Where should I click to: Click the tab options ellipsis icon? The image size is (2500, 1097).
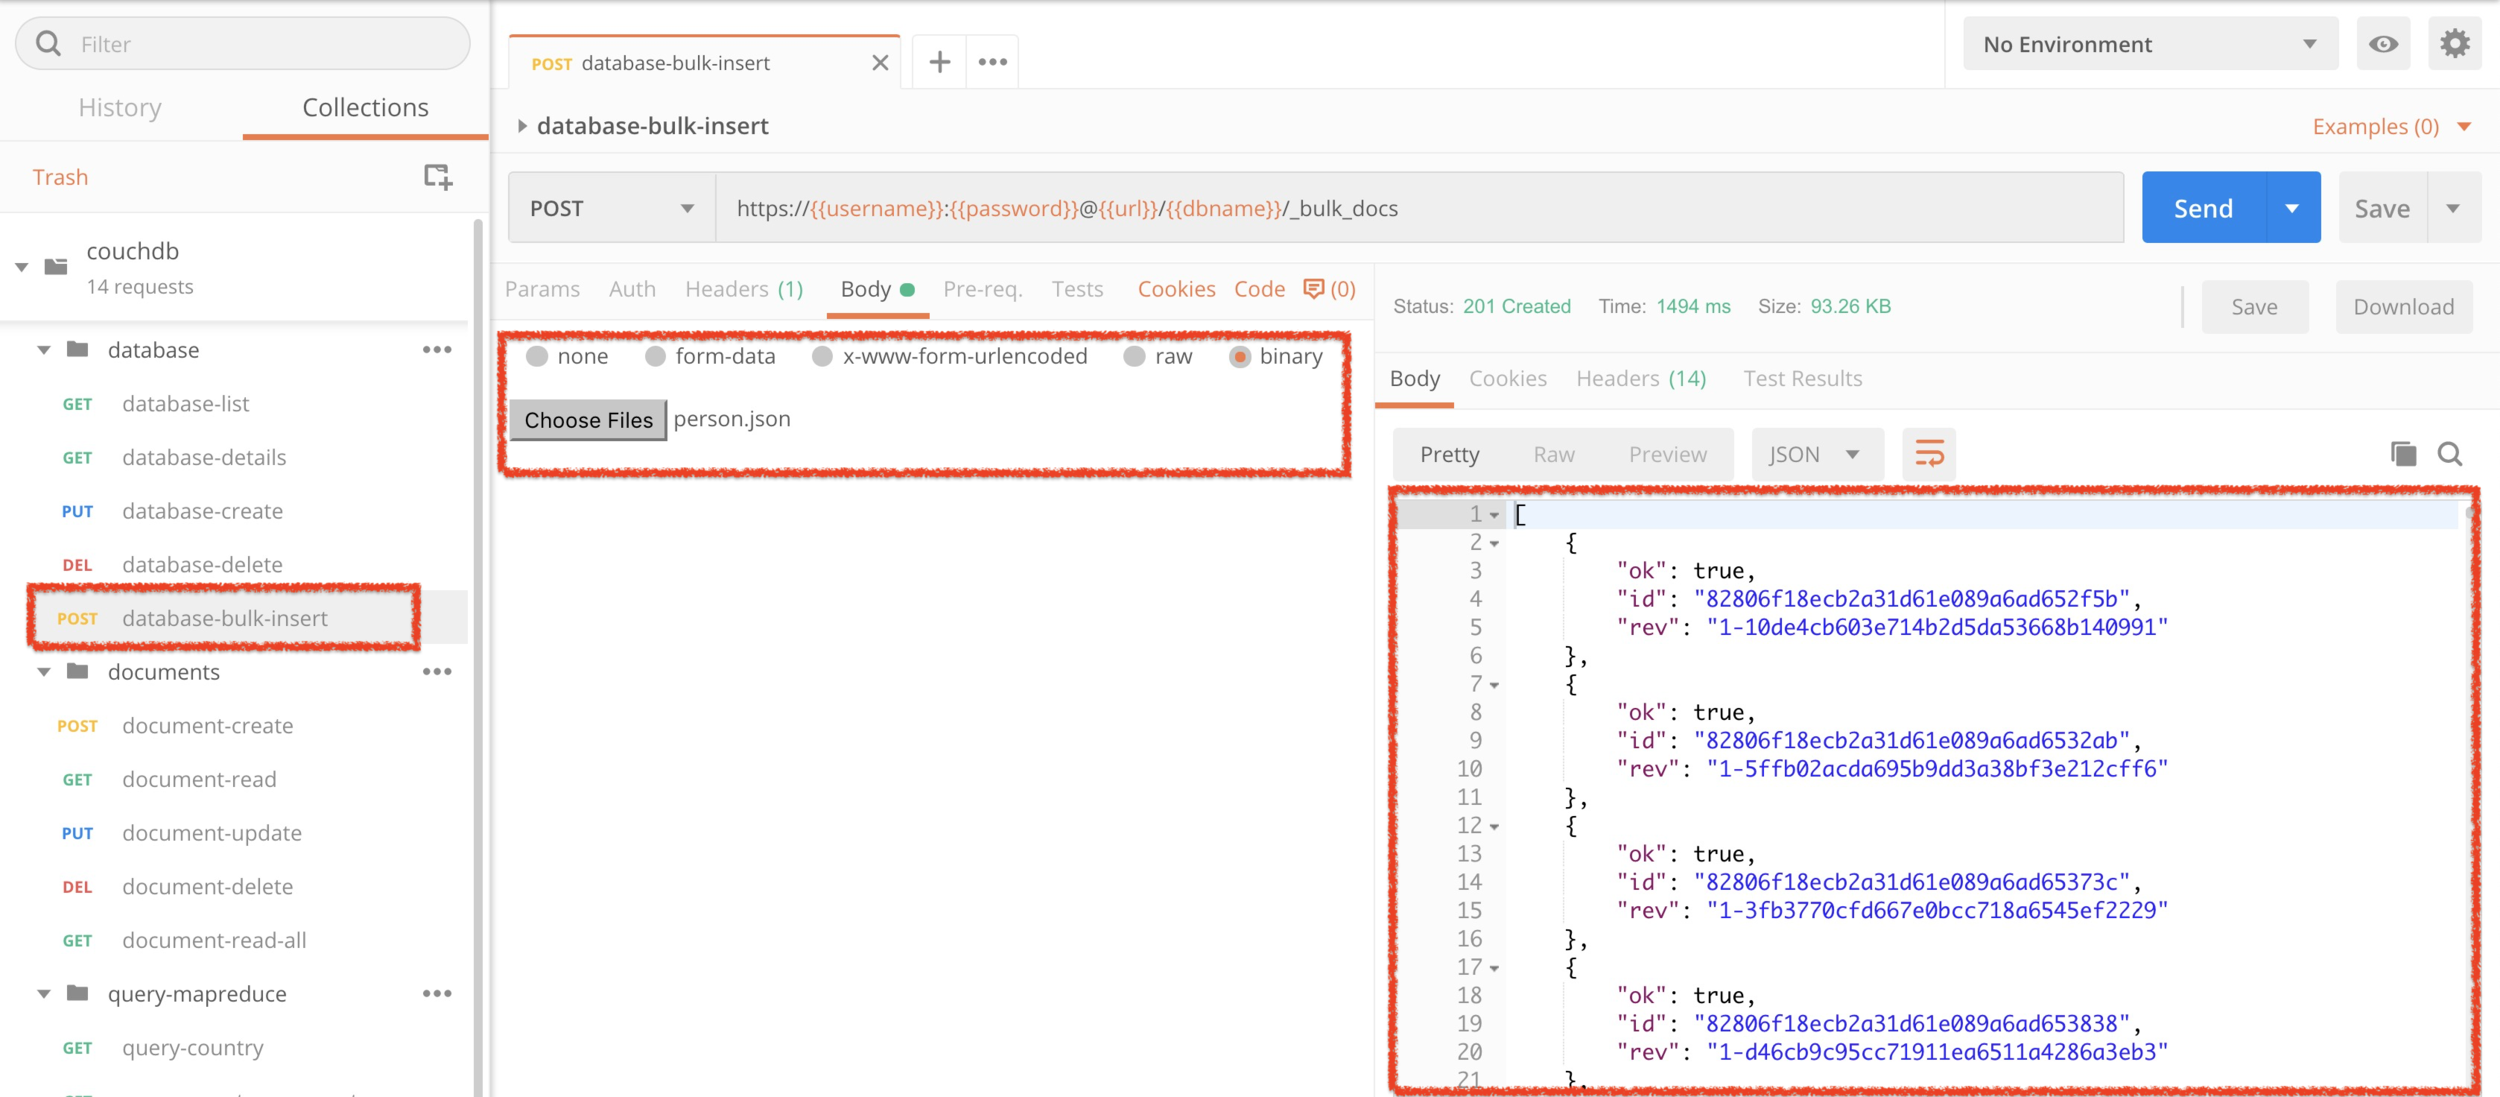coord(993,62)
